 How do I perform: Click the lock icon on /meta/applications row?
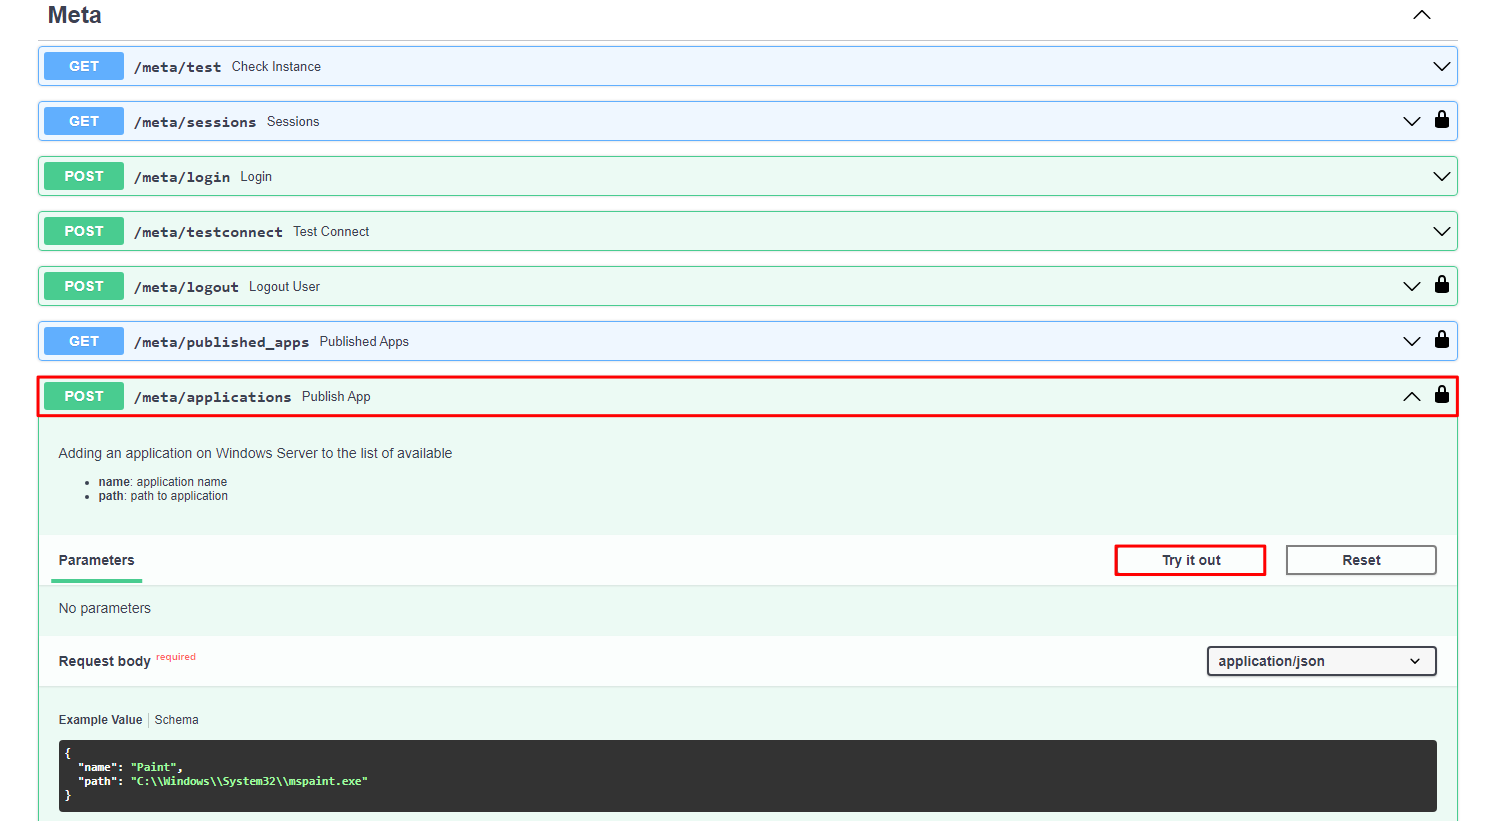(x=1441, y=395)
